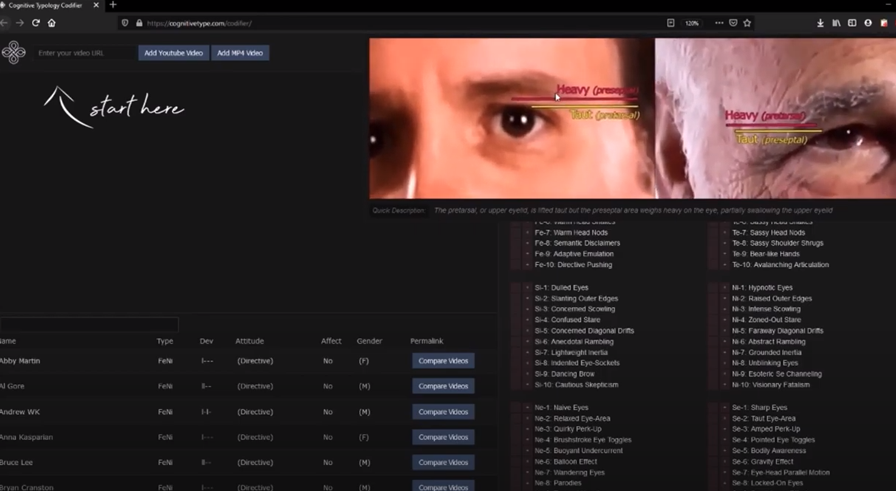Sort table by Gender column
The width and height of the screenshot is (896, 491).
[369, 341]
